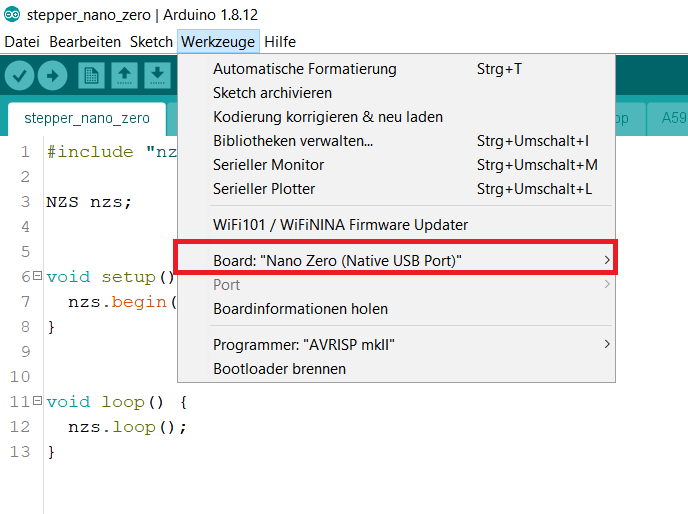Viewport: 688px width, 514px height.
Task: Click the #include line of code
Action: 112,152
